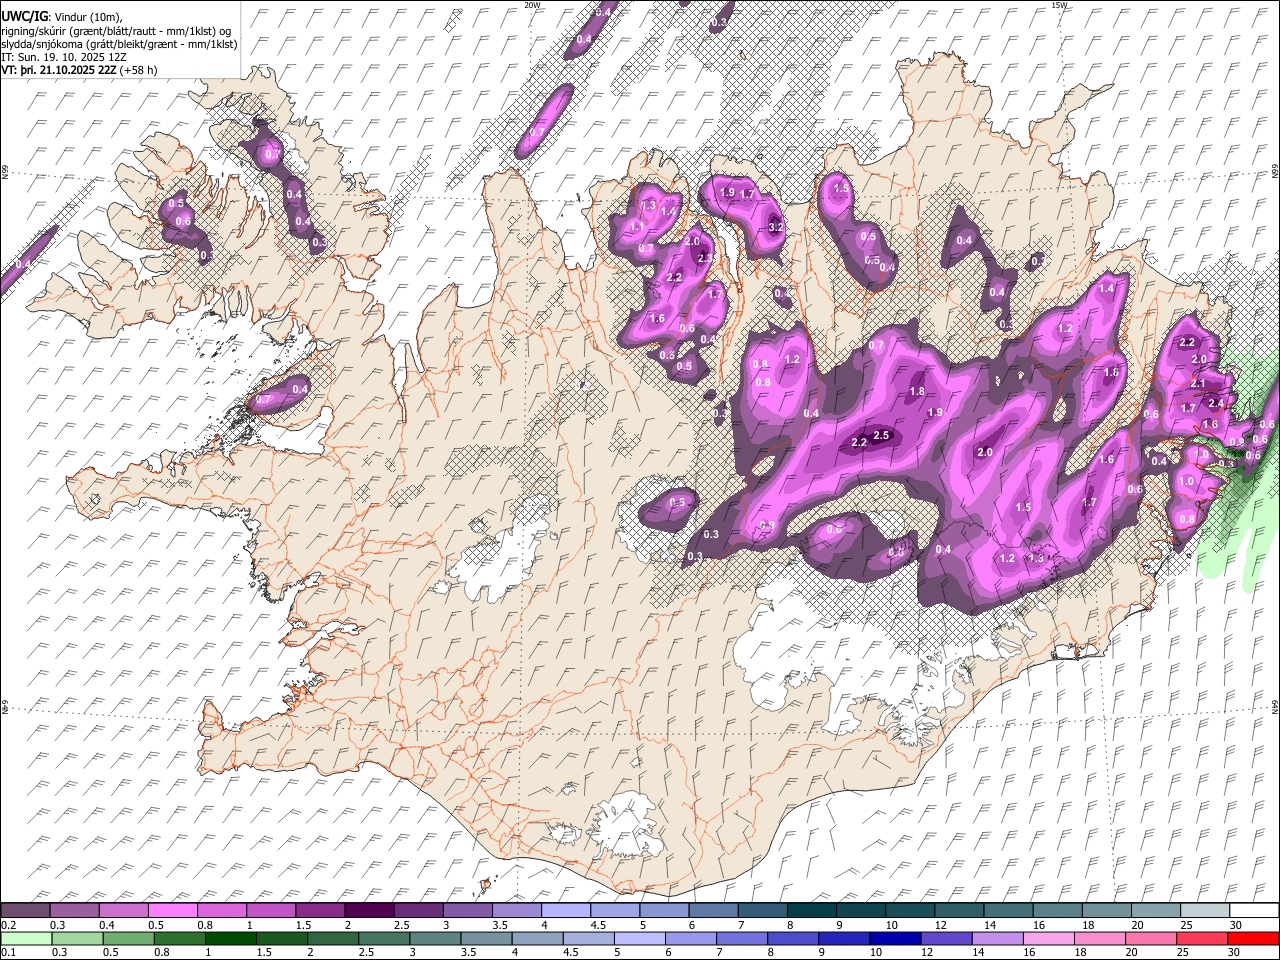Pick the snow legend swatch between 1.5 and 2
The image size is (1280, 960).
[320, 911]
